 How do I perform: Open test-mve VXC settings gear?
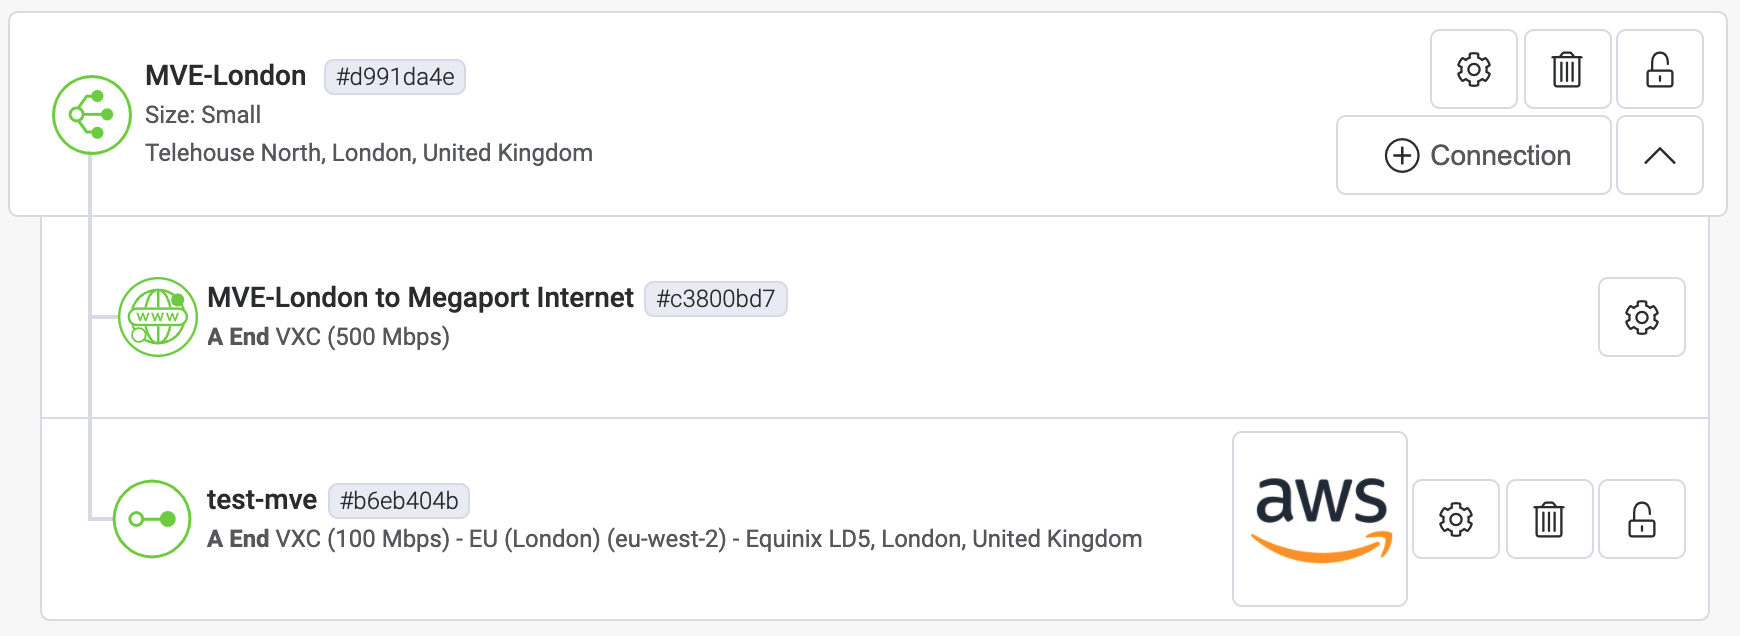pyautogui.click(x=1455, y=519)
